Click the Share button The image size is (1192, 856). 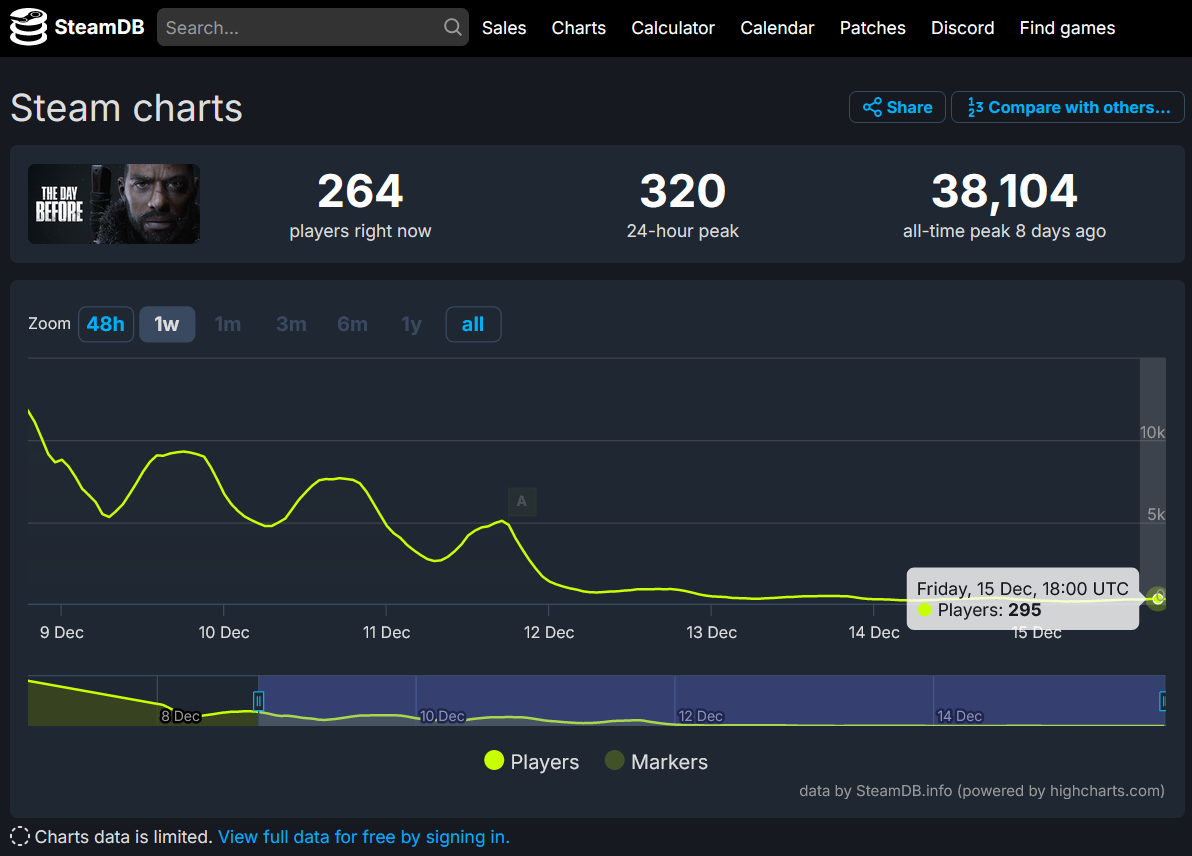tap(897, 107)
